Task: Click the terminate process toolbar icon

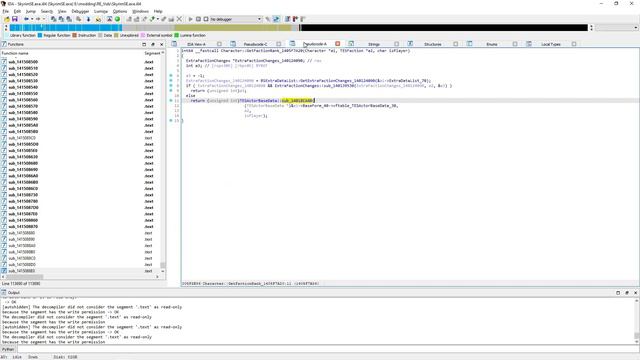Action: pos(206,19)
